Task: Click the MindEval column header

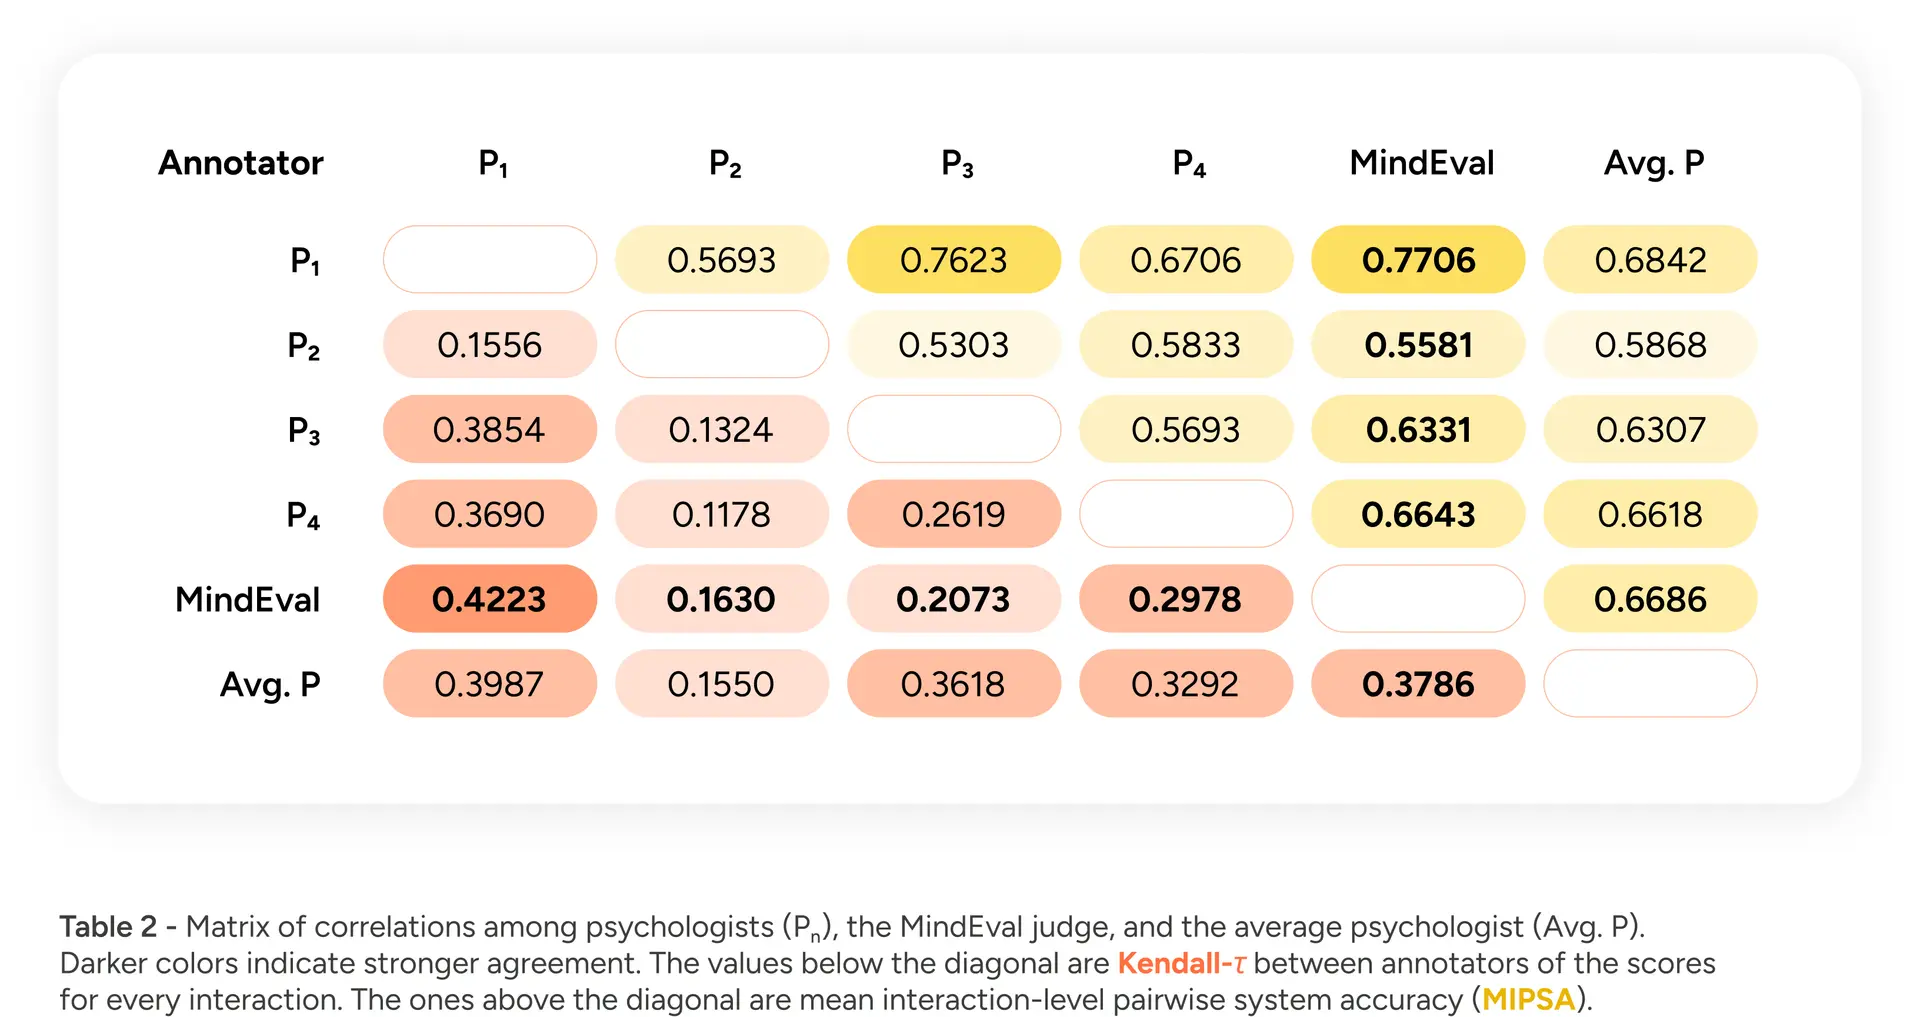Action: click(1421, 163)
